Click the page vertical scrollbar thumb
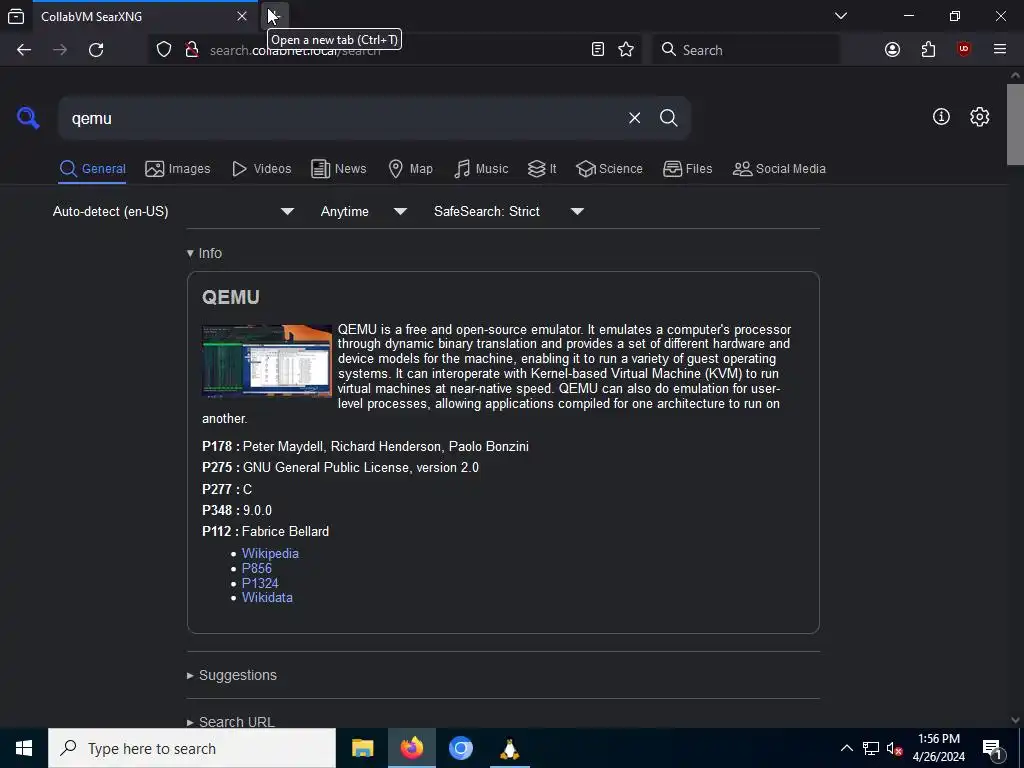The image size is (1024, 768). (1015, 124)
